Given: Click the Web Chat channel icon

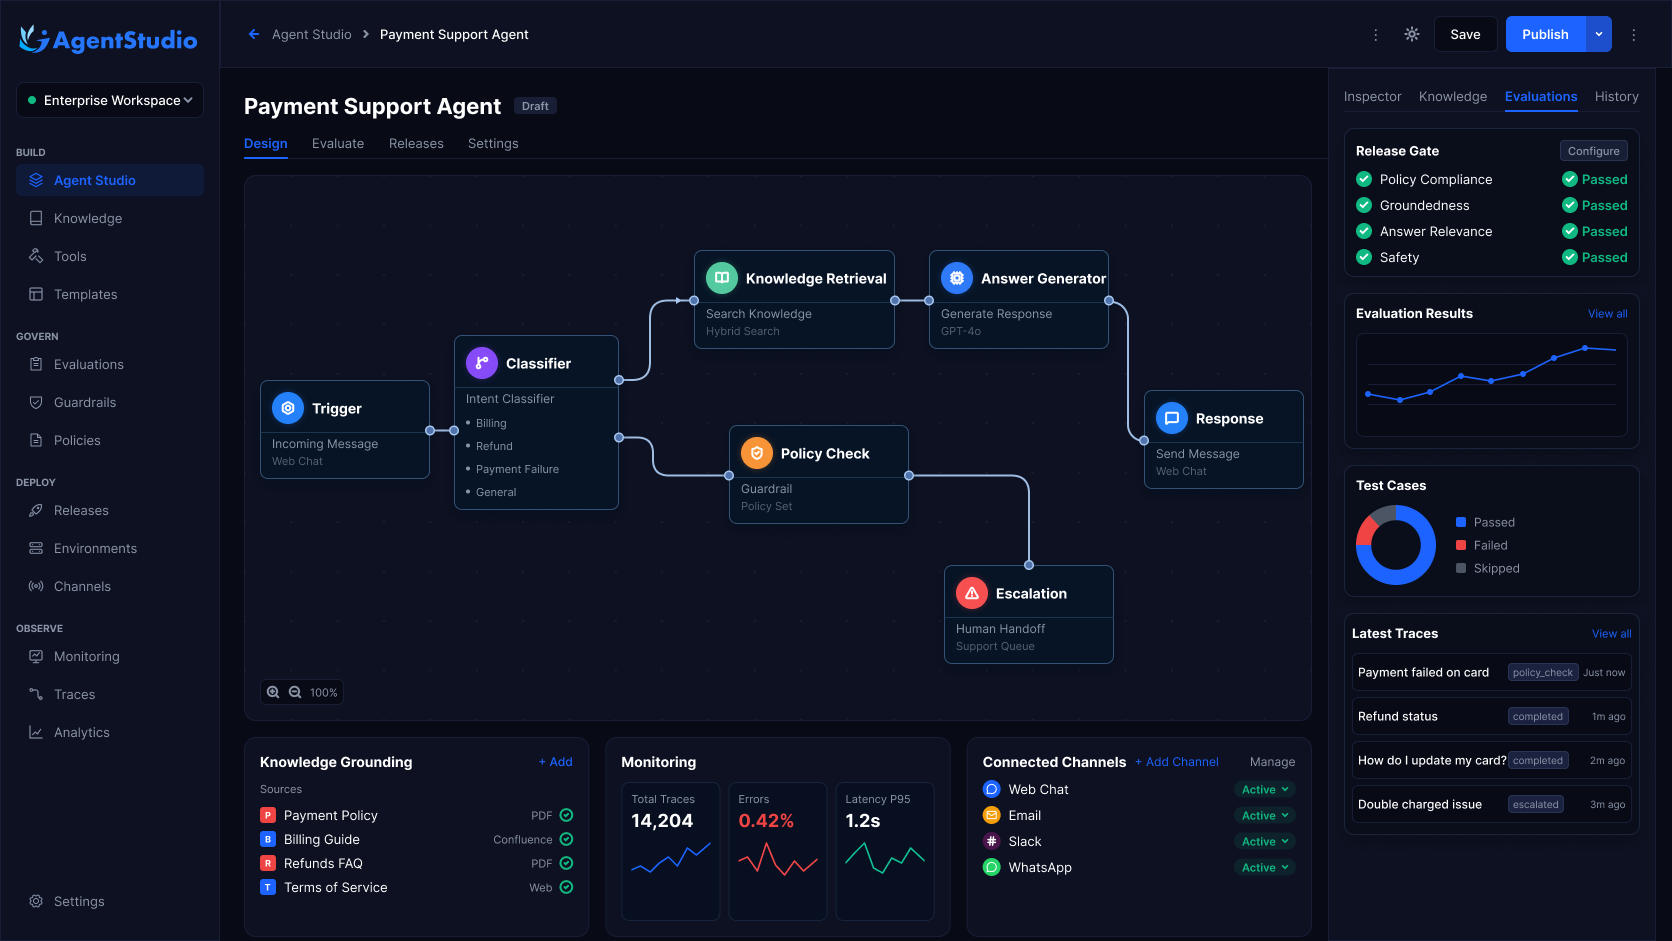Looking at the screenshot, I should [992, 789].
